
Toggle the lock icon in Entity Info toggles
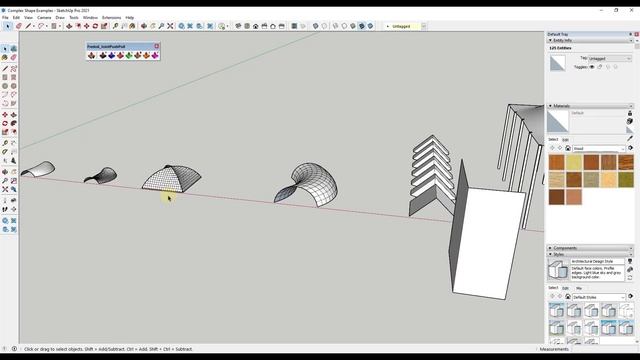pos(600,67)
